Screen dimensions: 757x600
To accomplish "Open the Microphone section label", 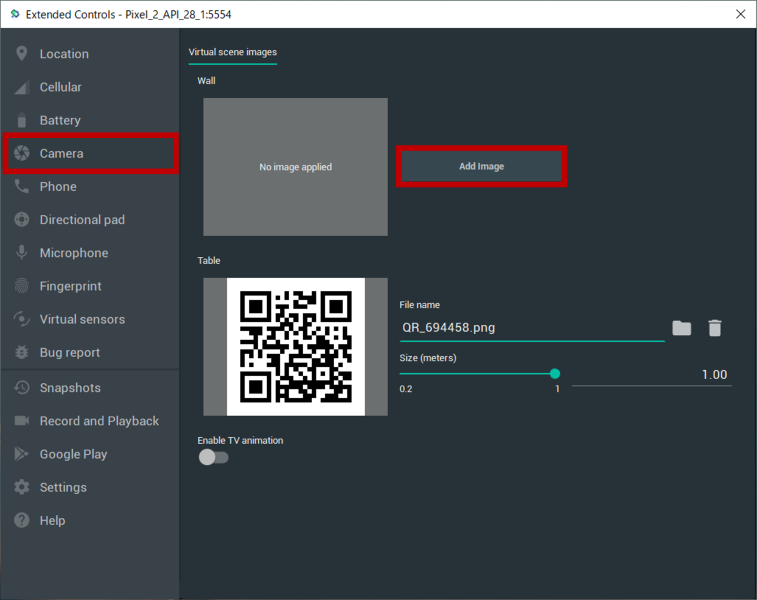I will coord(74,253).
